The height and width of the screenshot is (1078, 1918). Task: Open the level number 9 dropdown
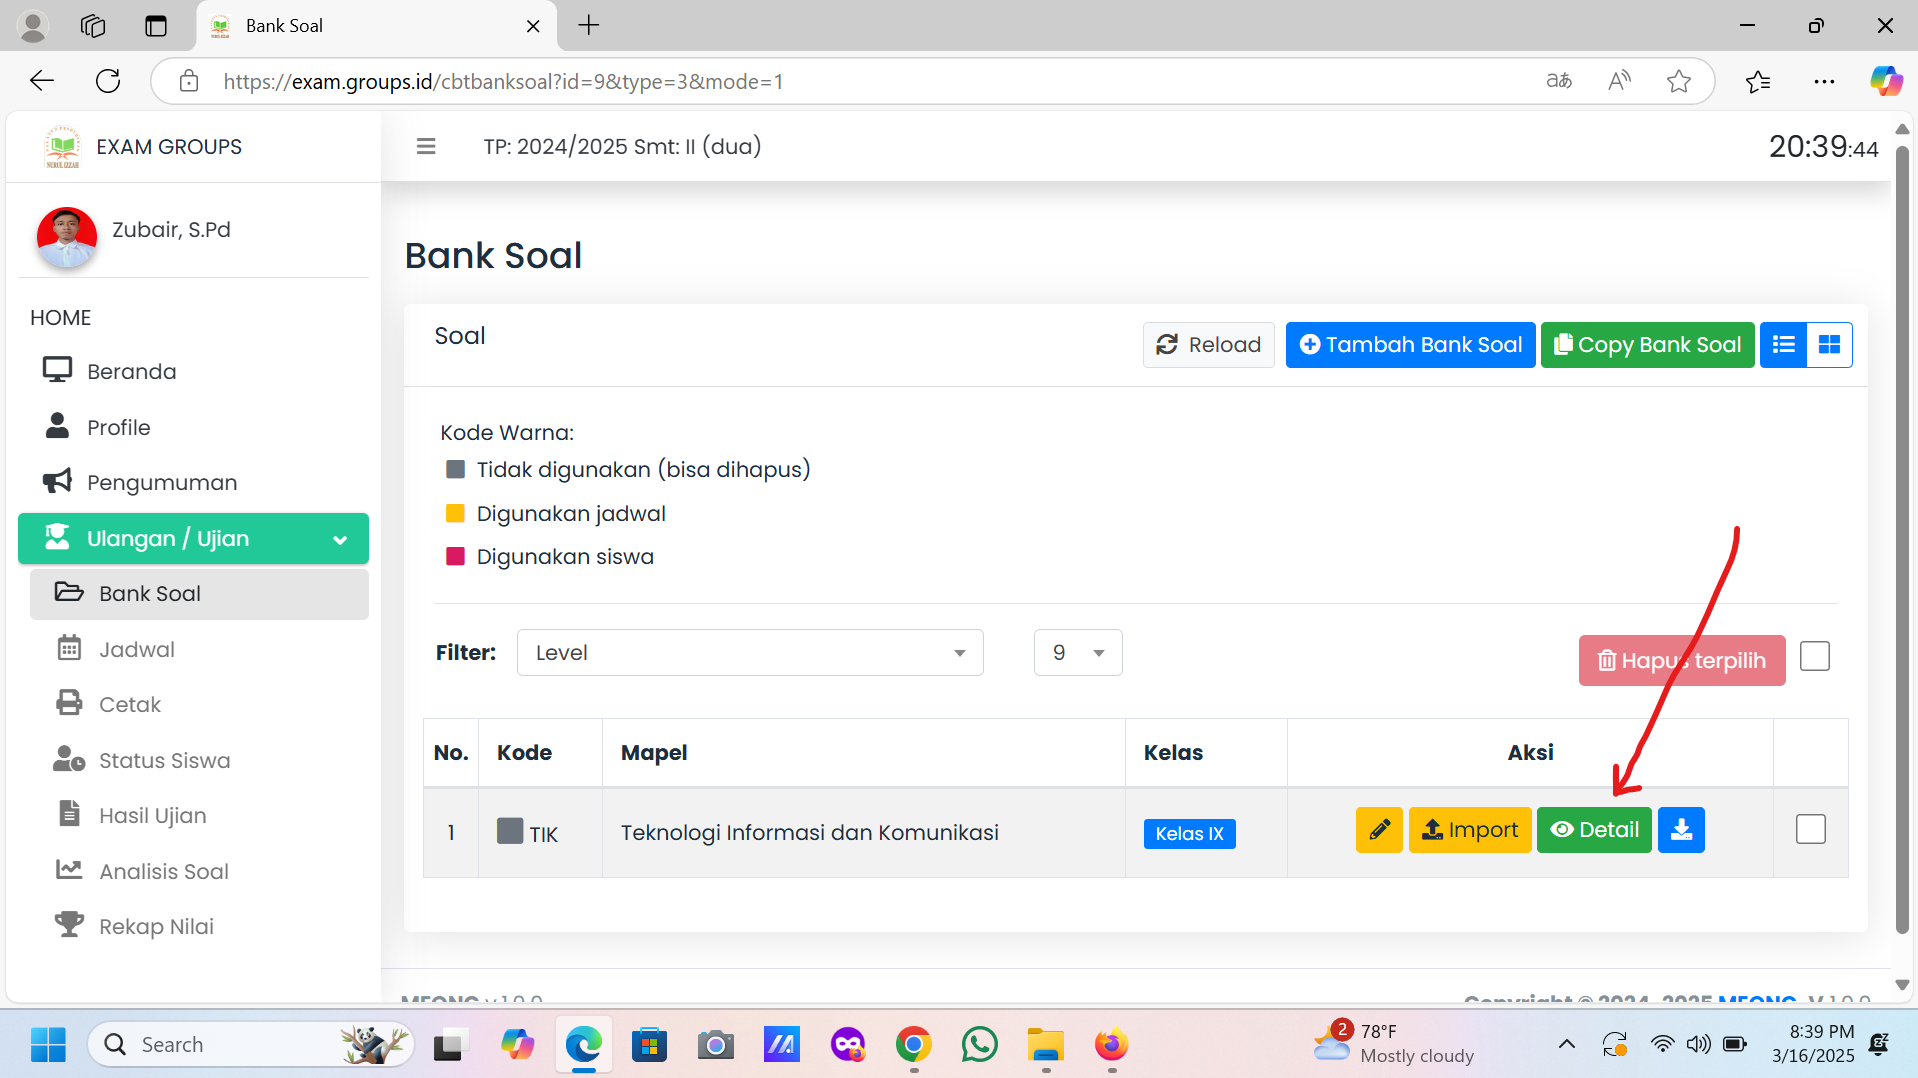click(1077, 653)
